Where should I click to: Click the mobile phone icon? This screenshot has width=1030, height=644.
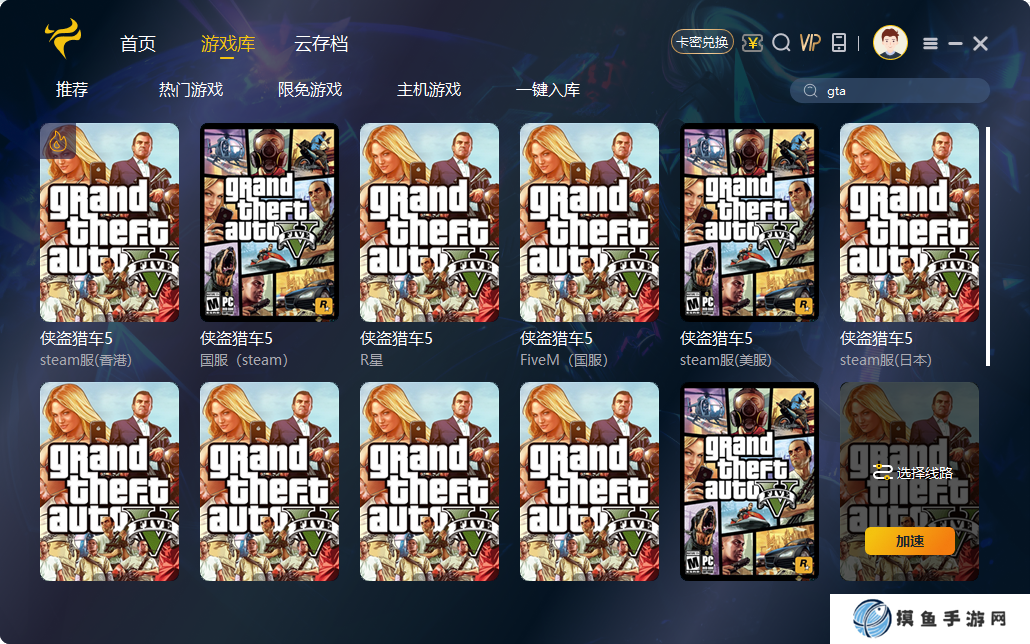coord(839,43)
